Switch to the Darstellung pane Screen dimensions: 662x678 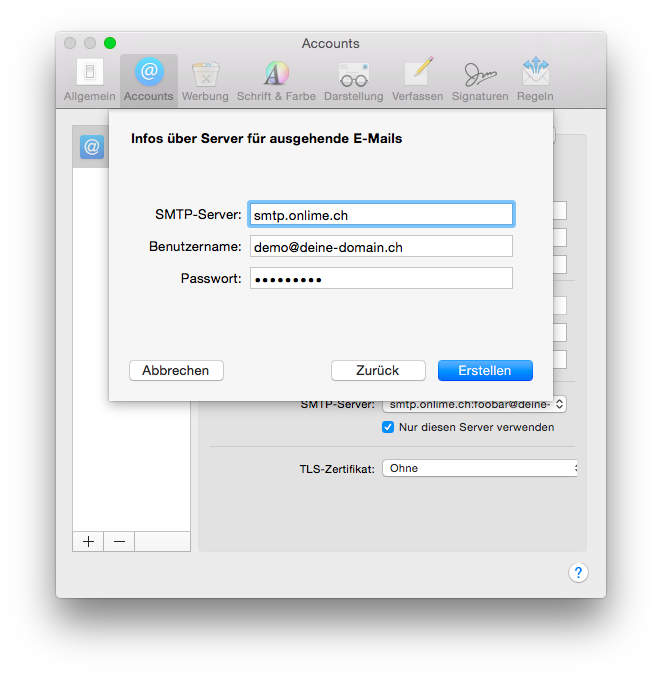click(x=353, y=80)
